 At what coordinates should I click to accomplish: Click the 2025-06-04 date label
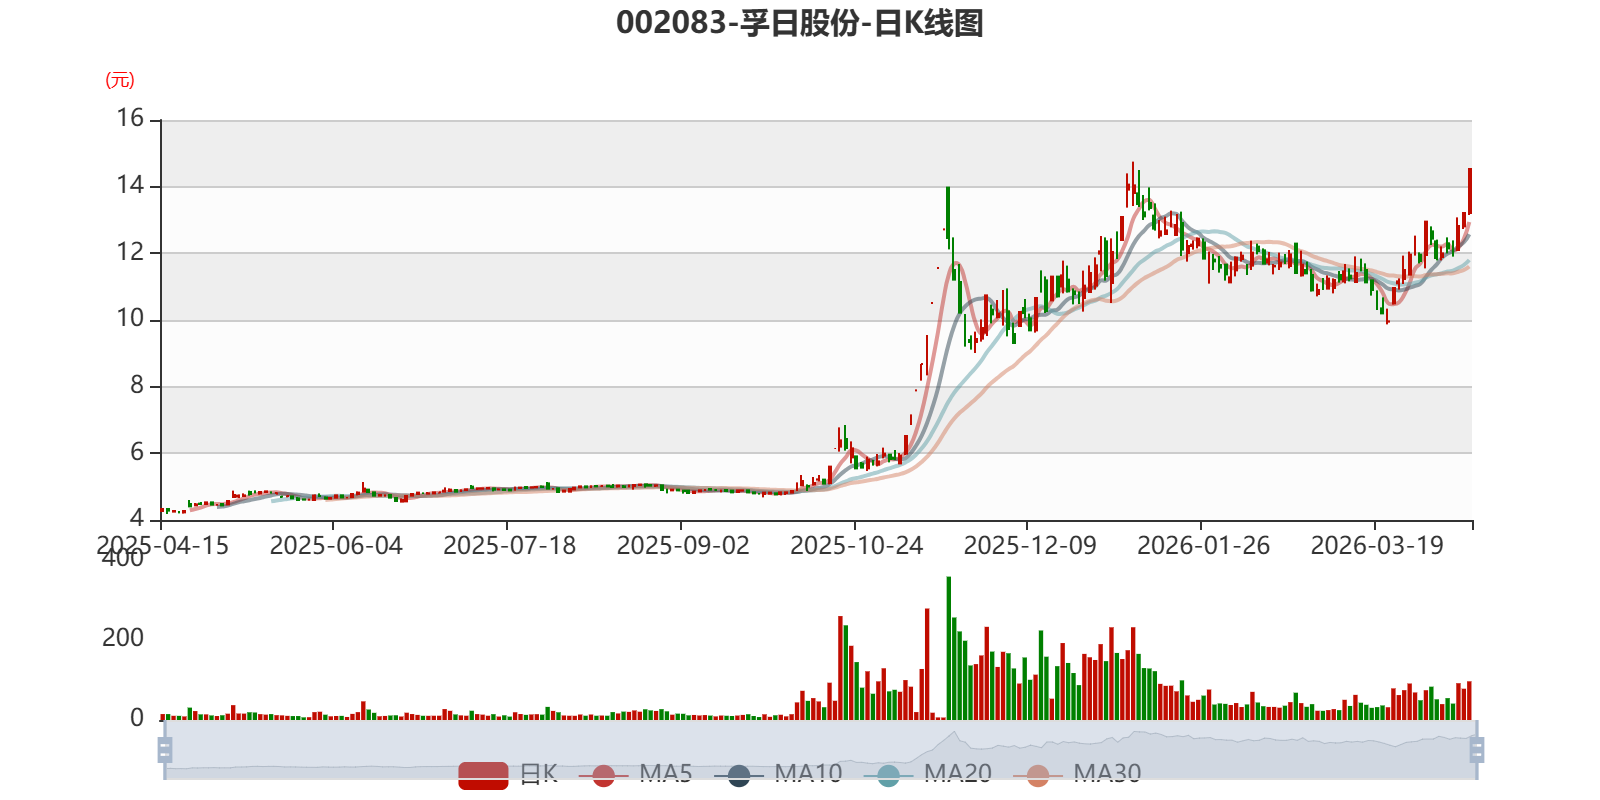pyautogui.click(x=336, y=545)
